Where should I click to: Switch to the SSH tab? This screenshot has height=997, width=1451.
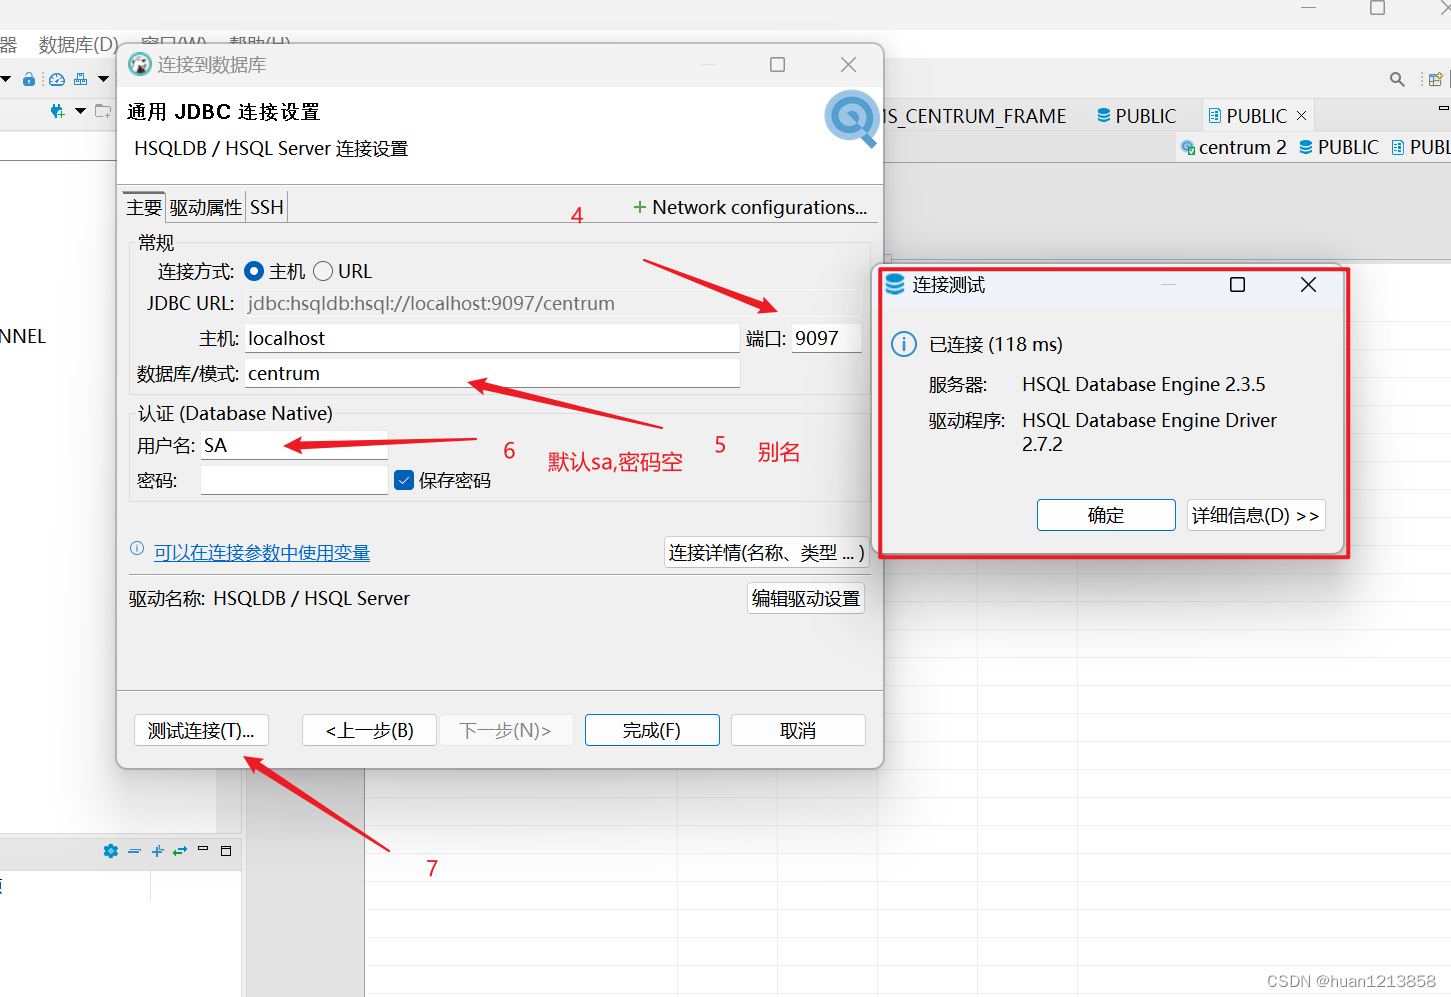click(266, 207)
